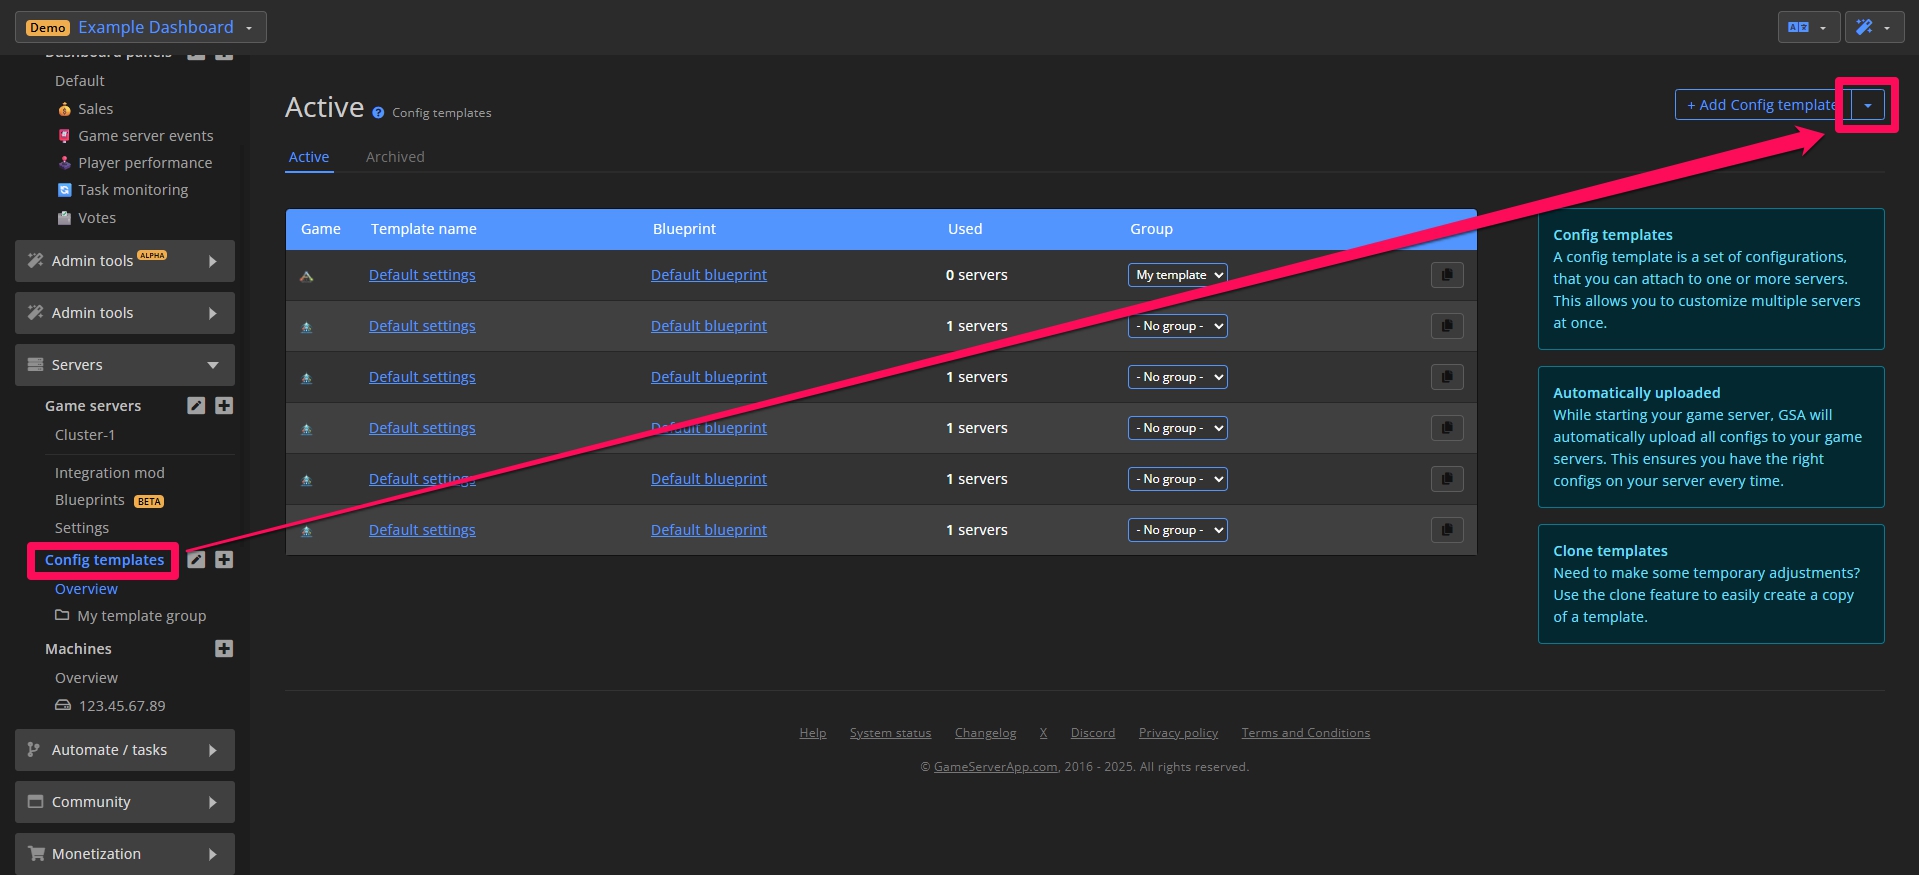The height and width of the screenshot is (875, 1919).
Task: Open Overview under Config templates
Action: coord(86,589)
